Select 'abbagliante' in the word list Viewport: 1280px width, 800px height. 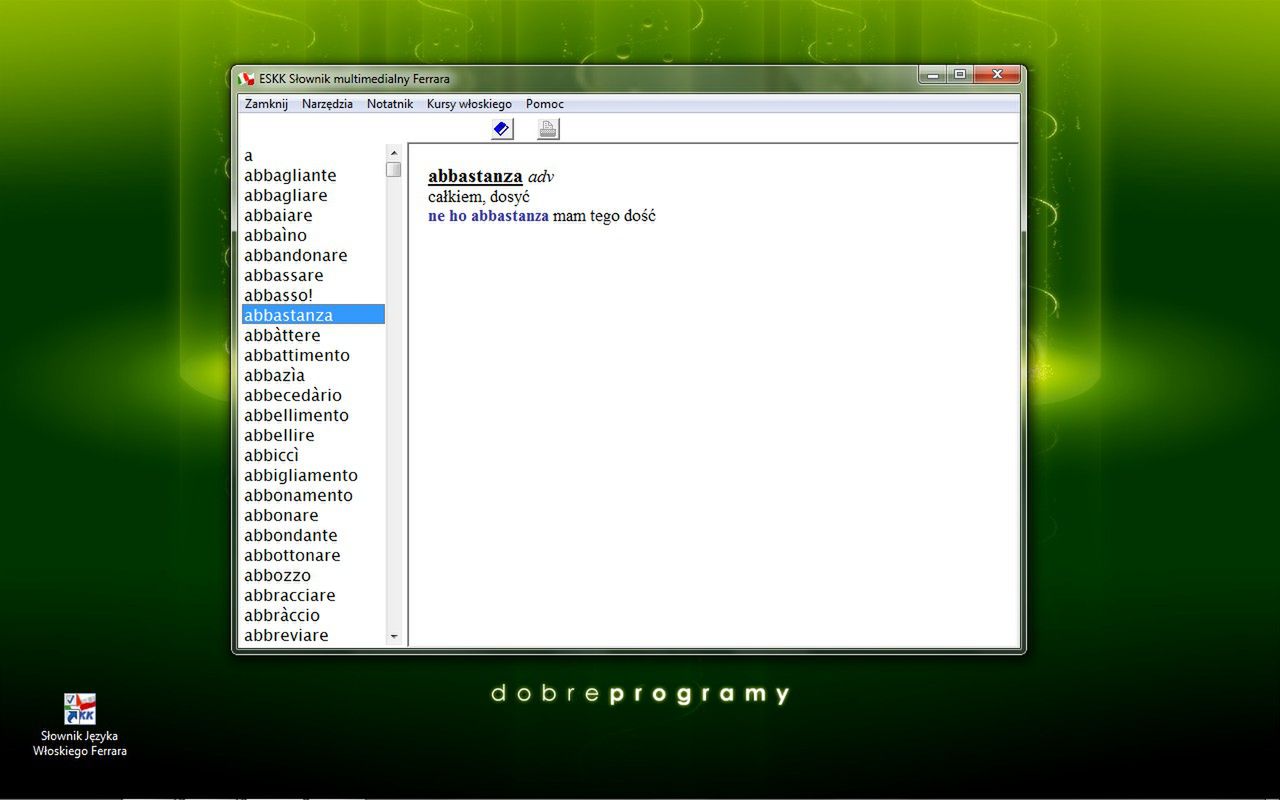pyautogui.click(x=313, y=175)
